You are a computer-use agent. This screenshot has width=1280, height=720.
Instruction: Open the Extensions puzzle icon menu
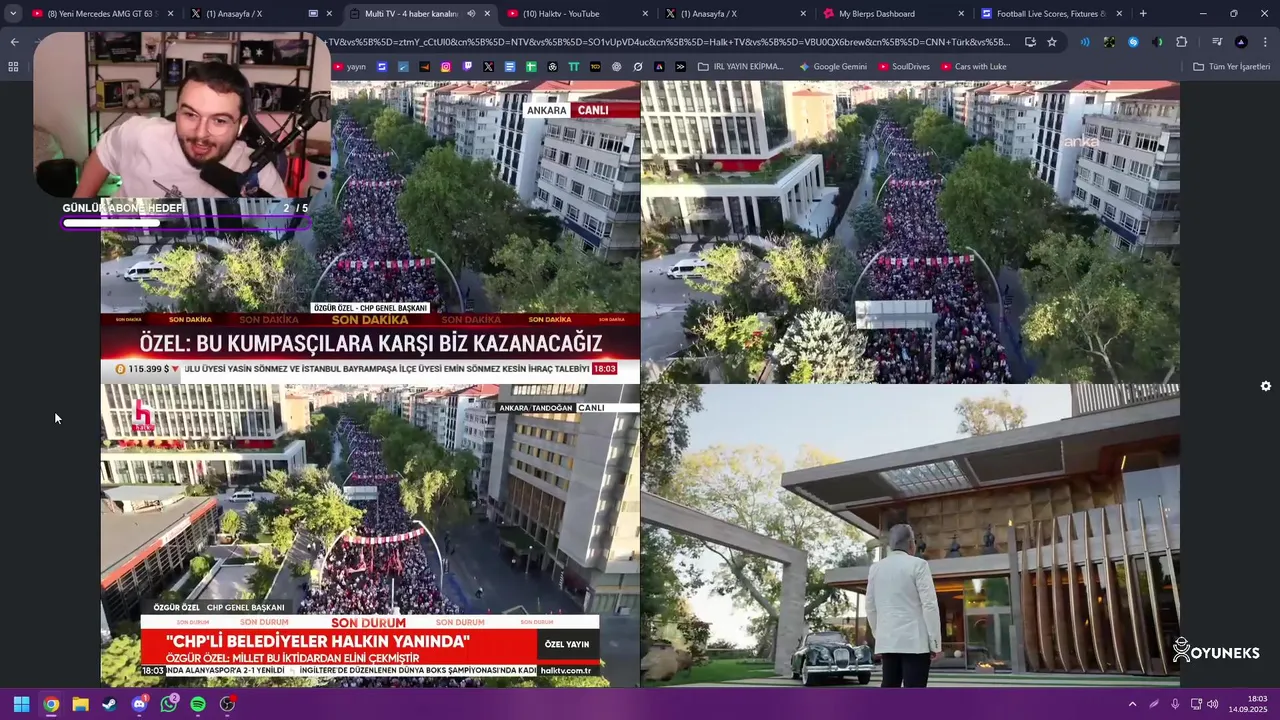tap(1182, 42)
